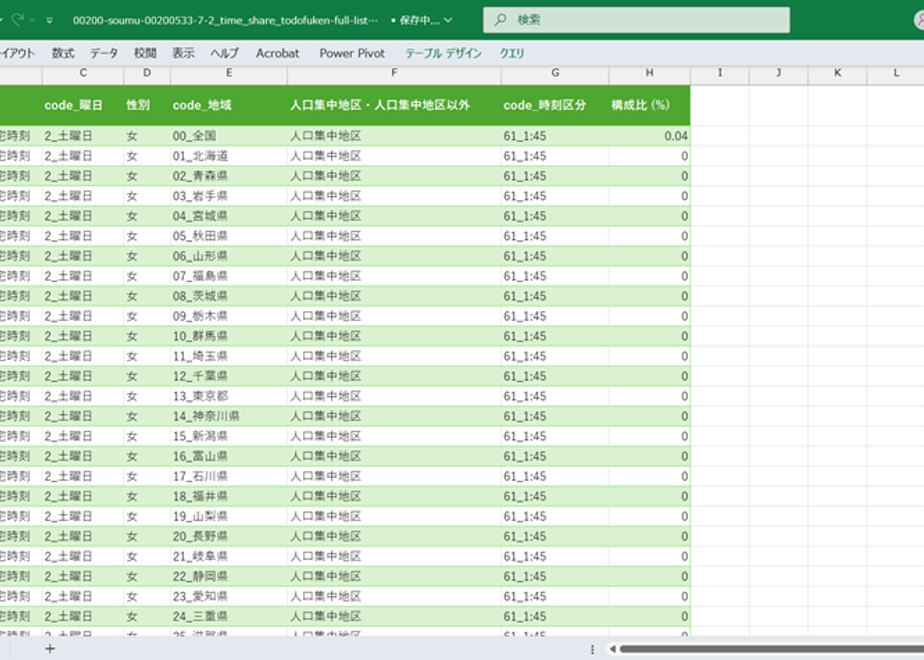Image resolution: width=924 pixels, height=660 pixels.
Task: Open the 数式 ribbon tab
Action: pos(63,53)
